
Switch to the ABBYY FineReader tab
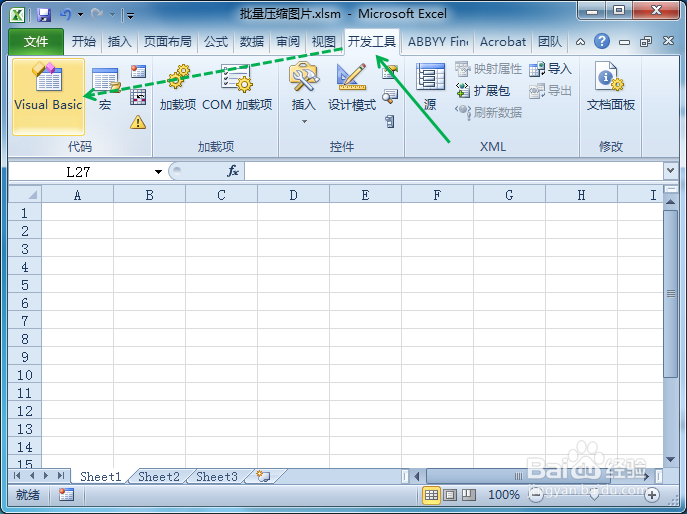click(438, 42)
